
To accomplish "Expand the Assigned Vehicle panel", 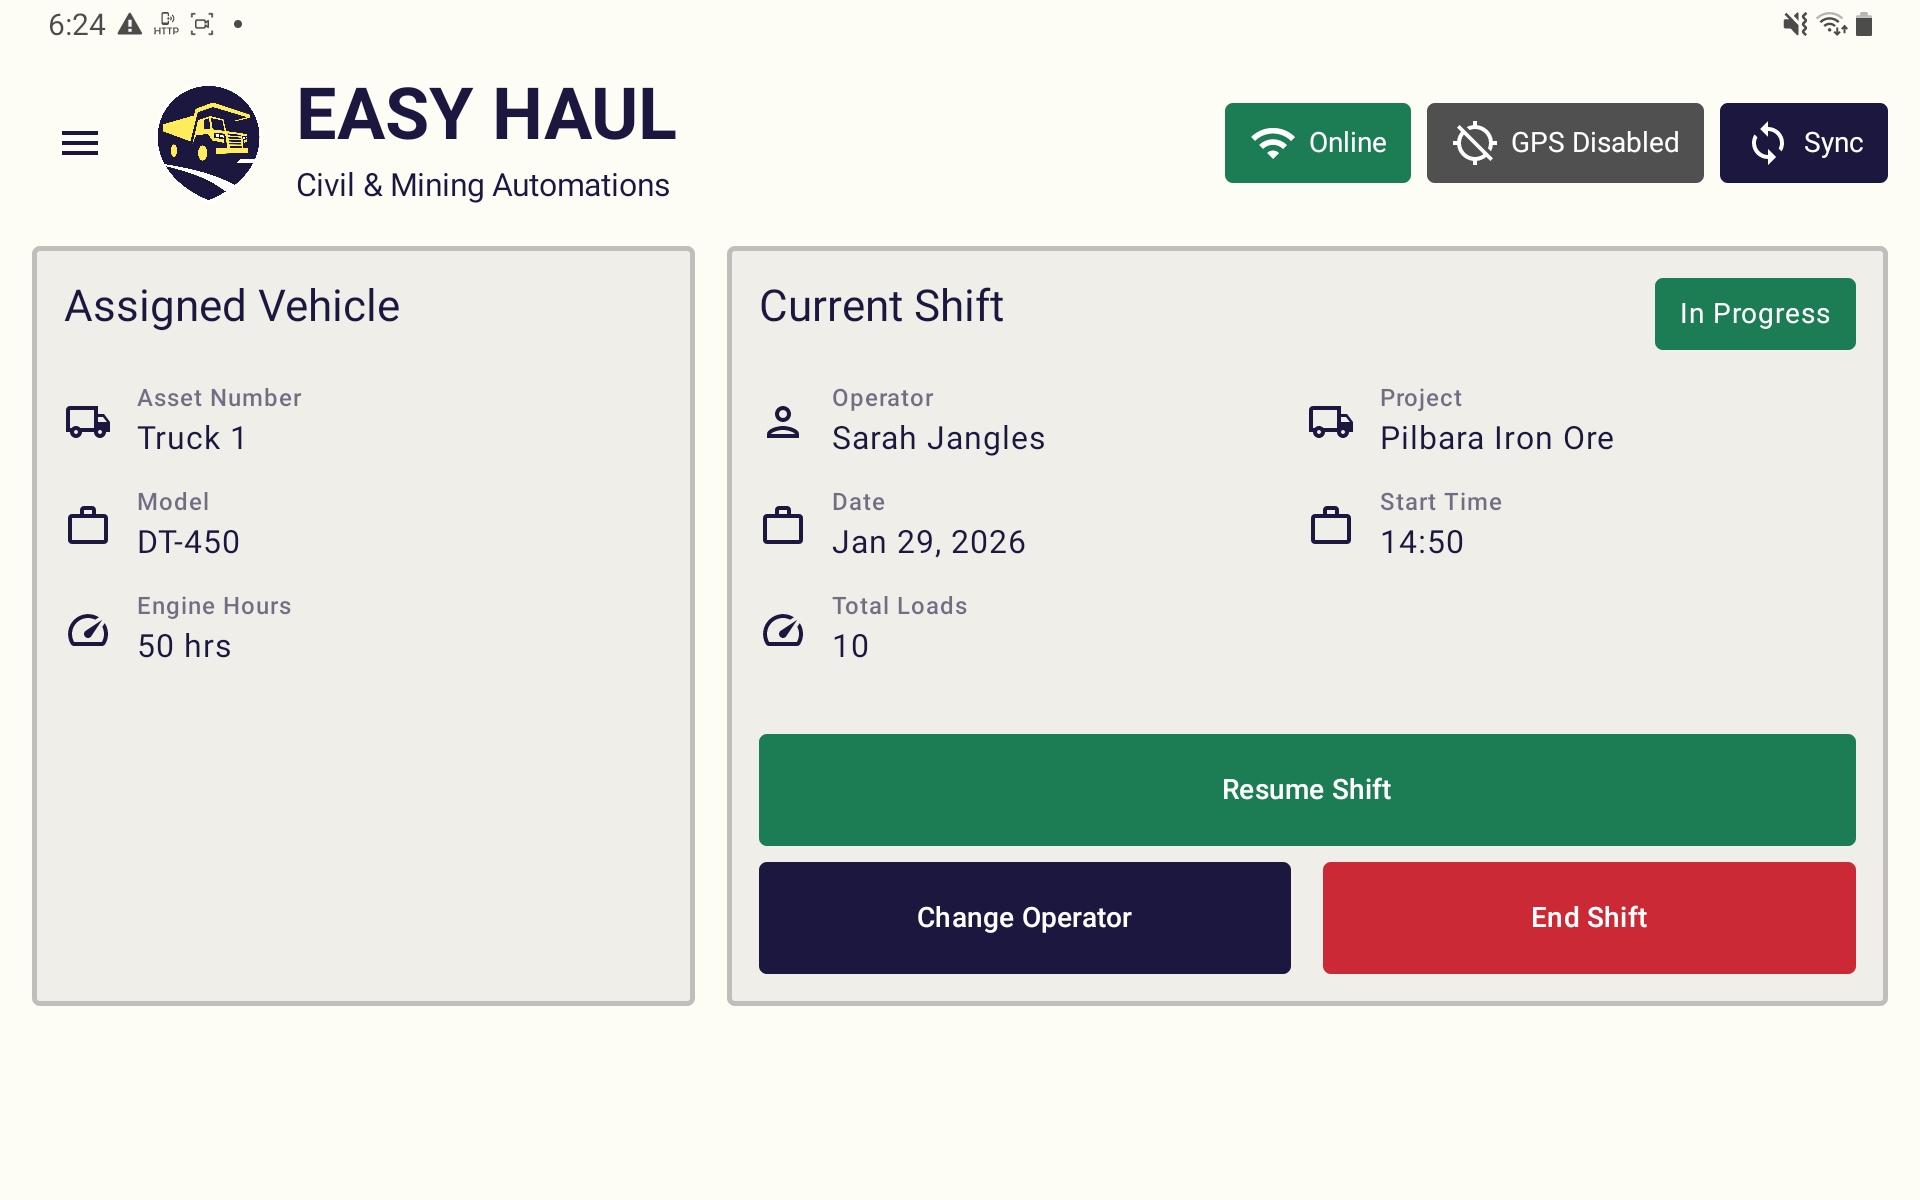I will [x=231, y=306].
